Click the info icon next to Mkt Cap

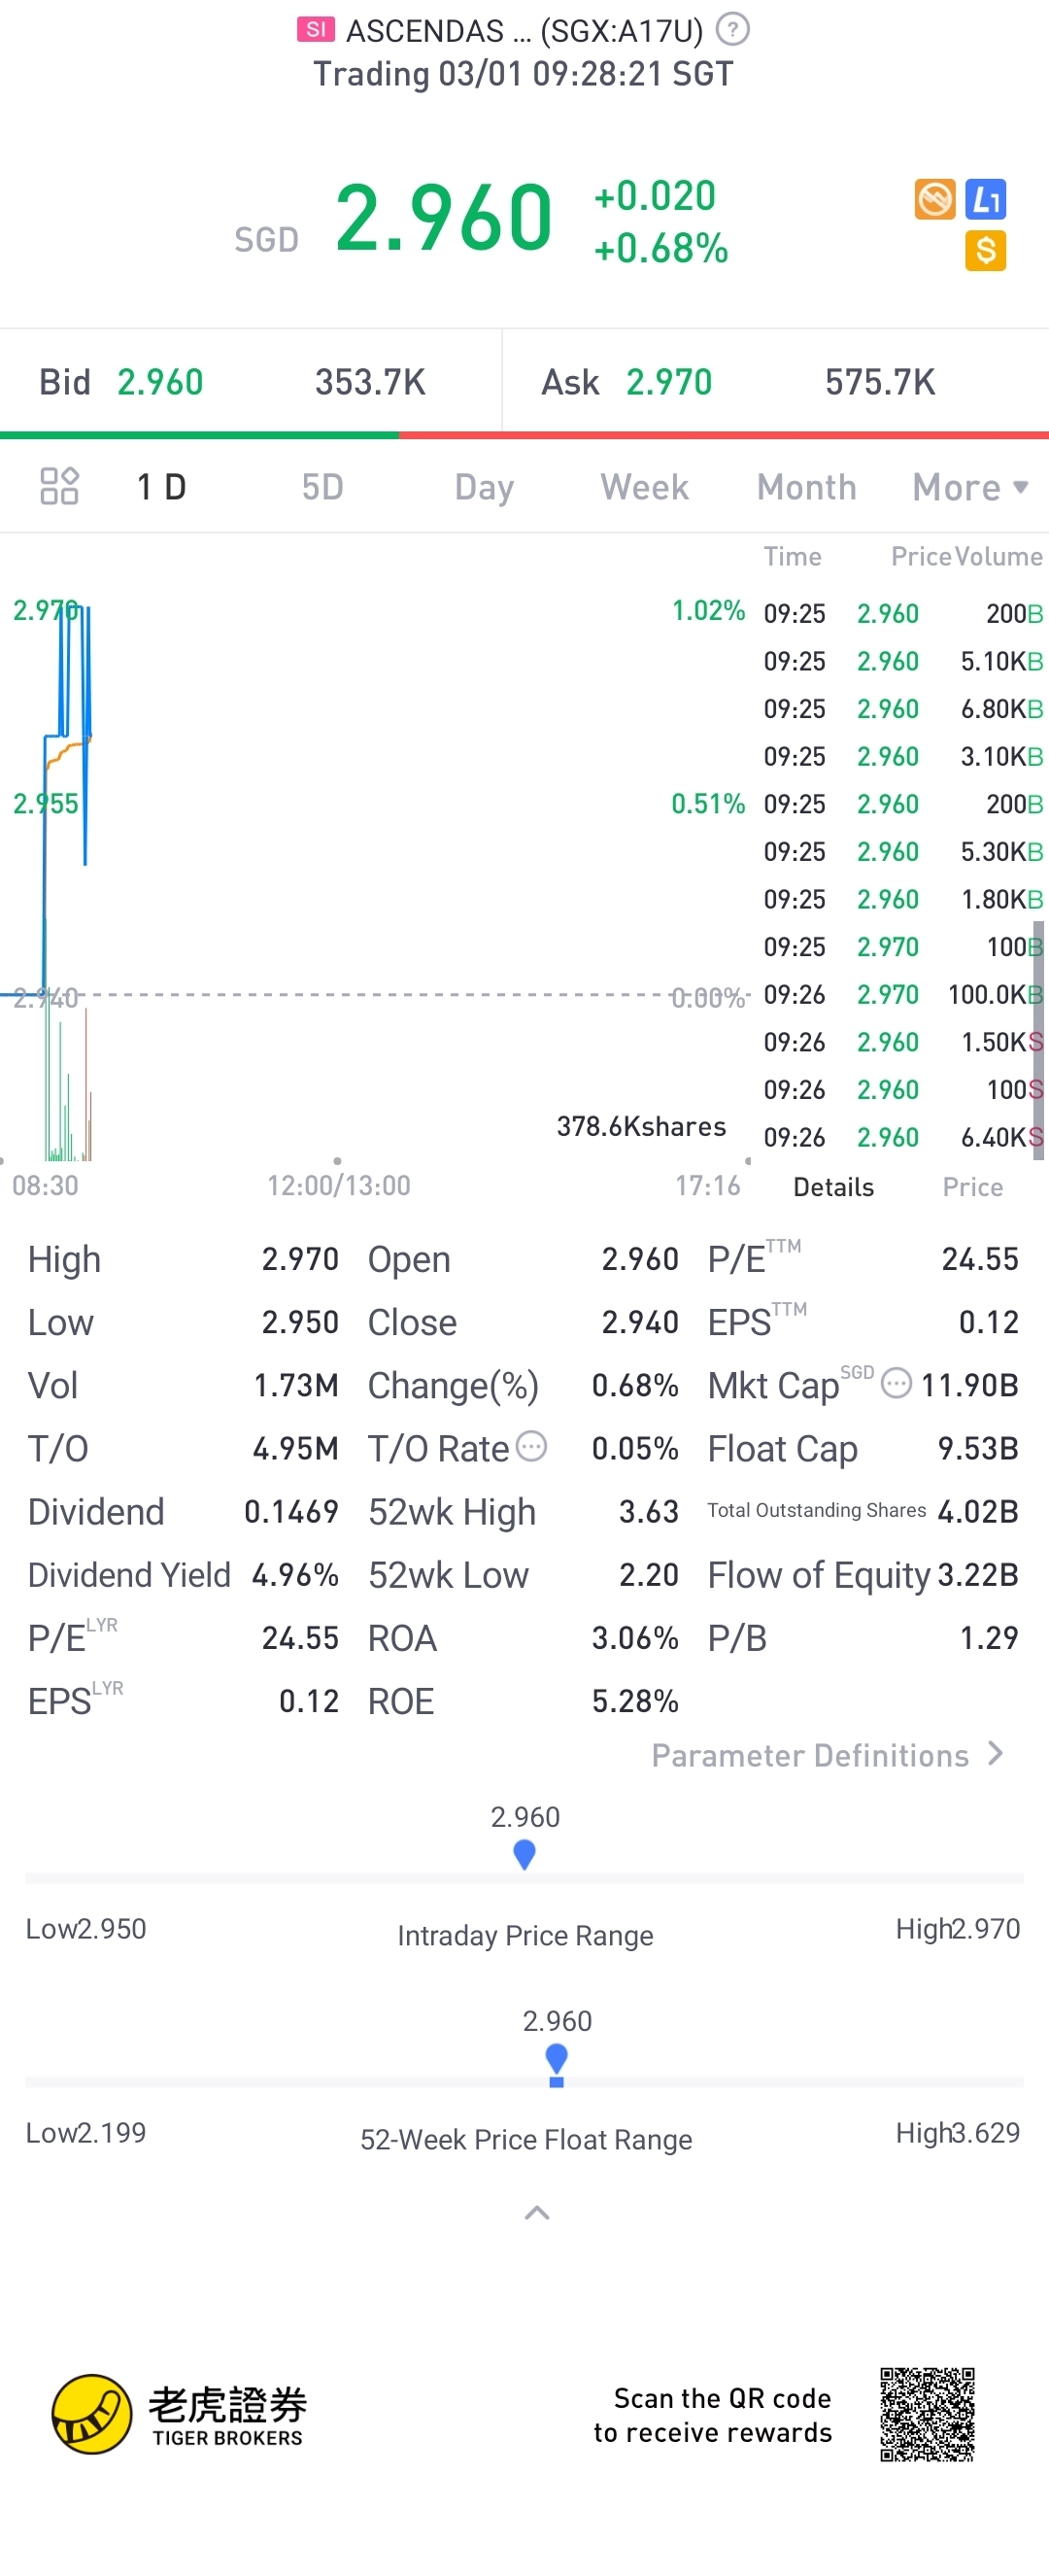click(x=896, y=1383)
